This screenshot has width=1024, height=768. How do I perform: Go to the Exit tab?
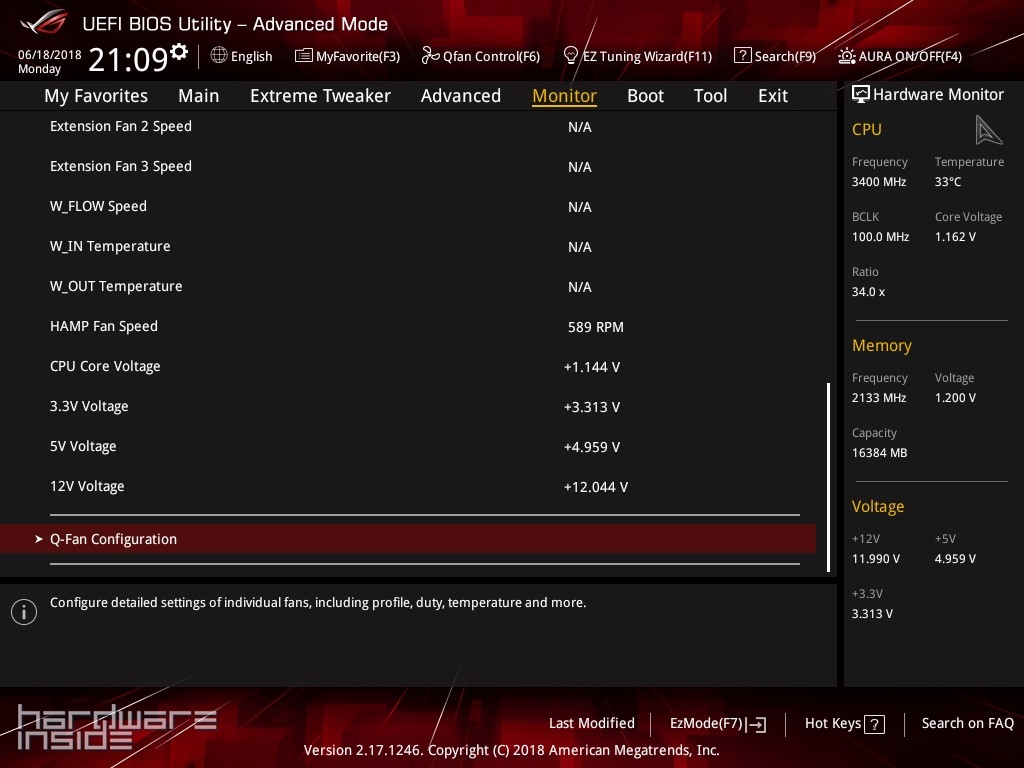pos(773,95)
